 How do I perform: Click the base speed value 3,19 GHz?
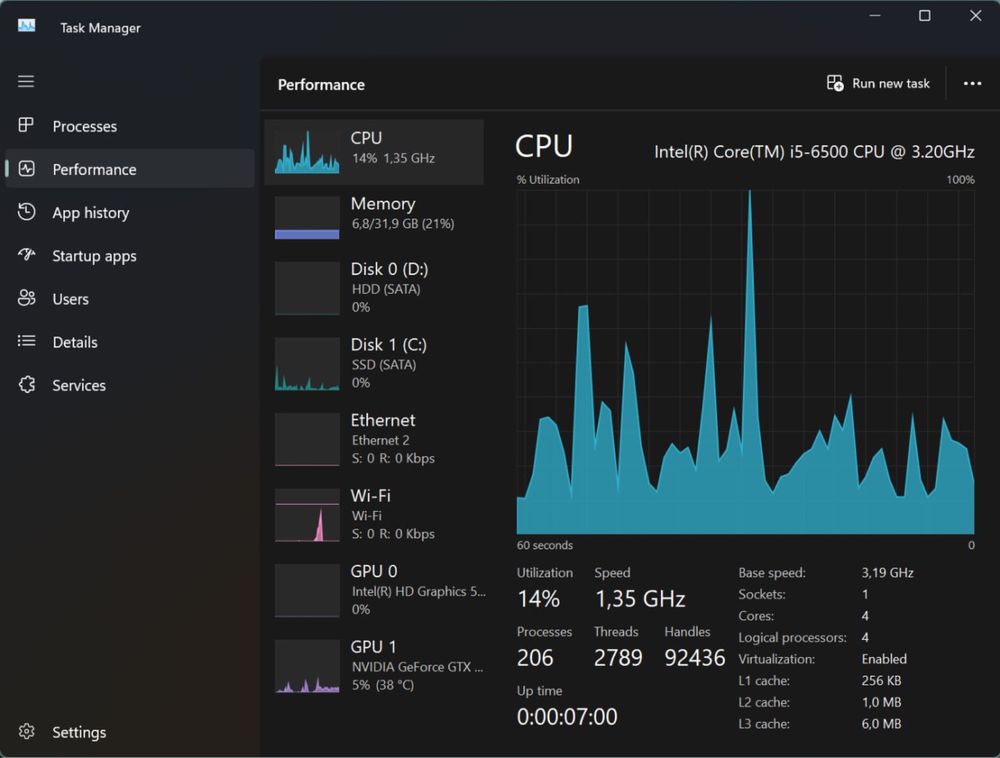887,572
